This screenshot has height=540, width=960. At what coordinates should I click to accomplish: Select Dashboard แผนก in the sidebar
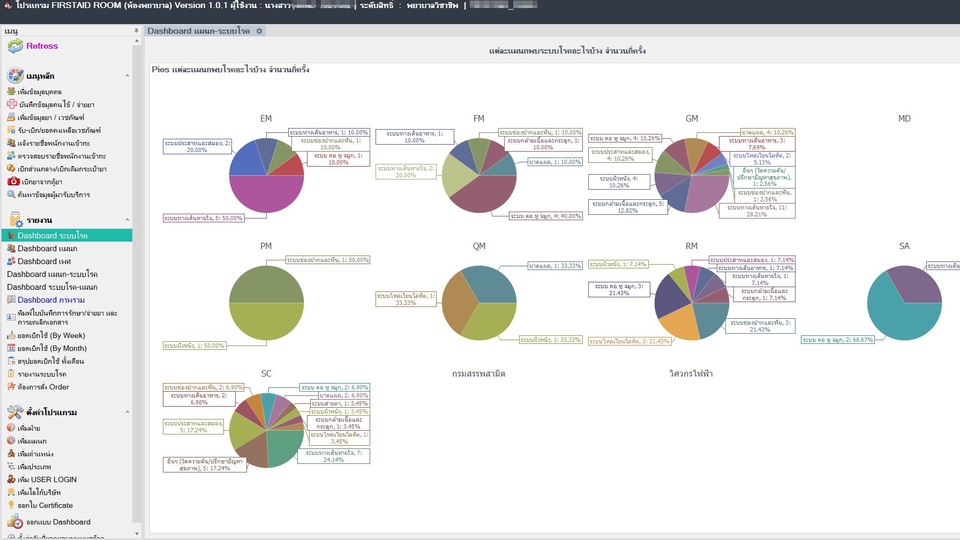pyautogui.click(x=47, y=248)
